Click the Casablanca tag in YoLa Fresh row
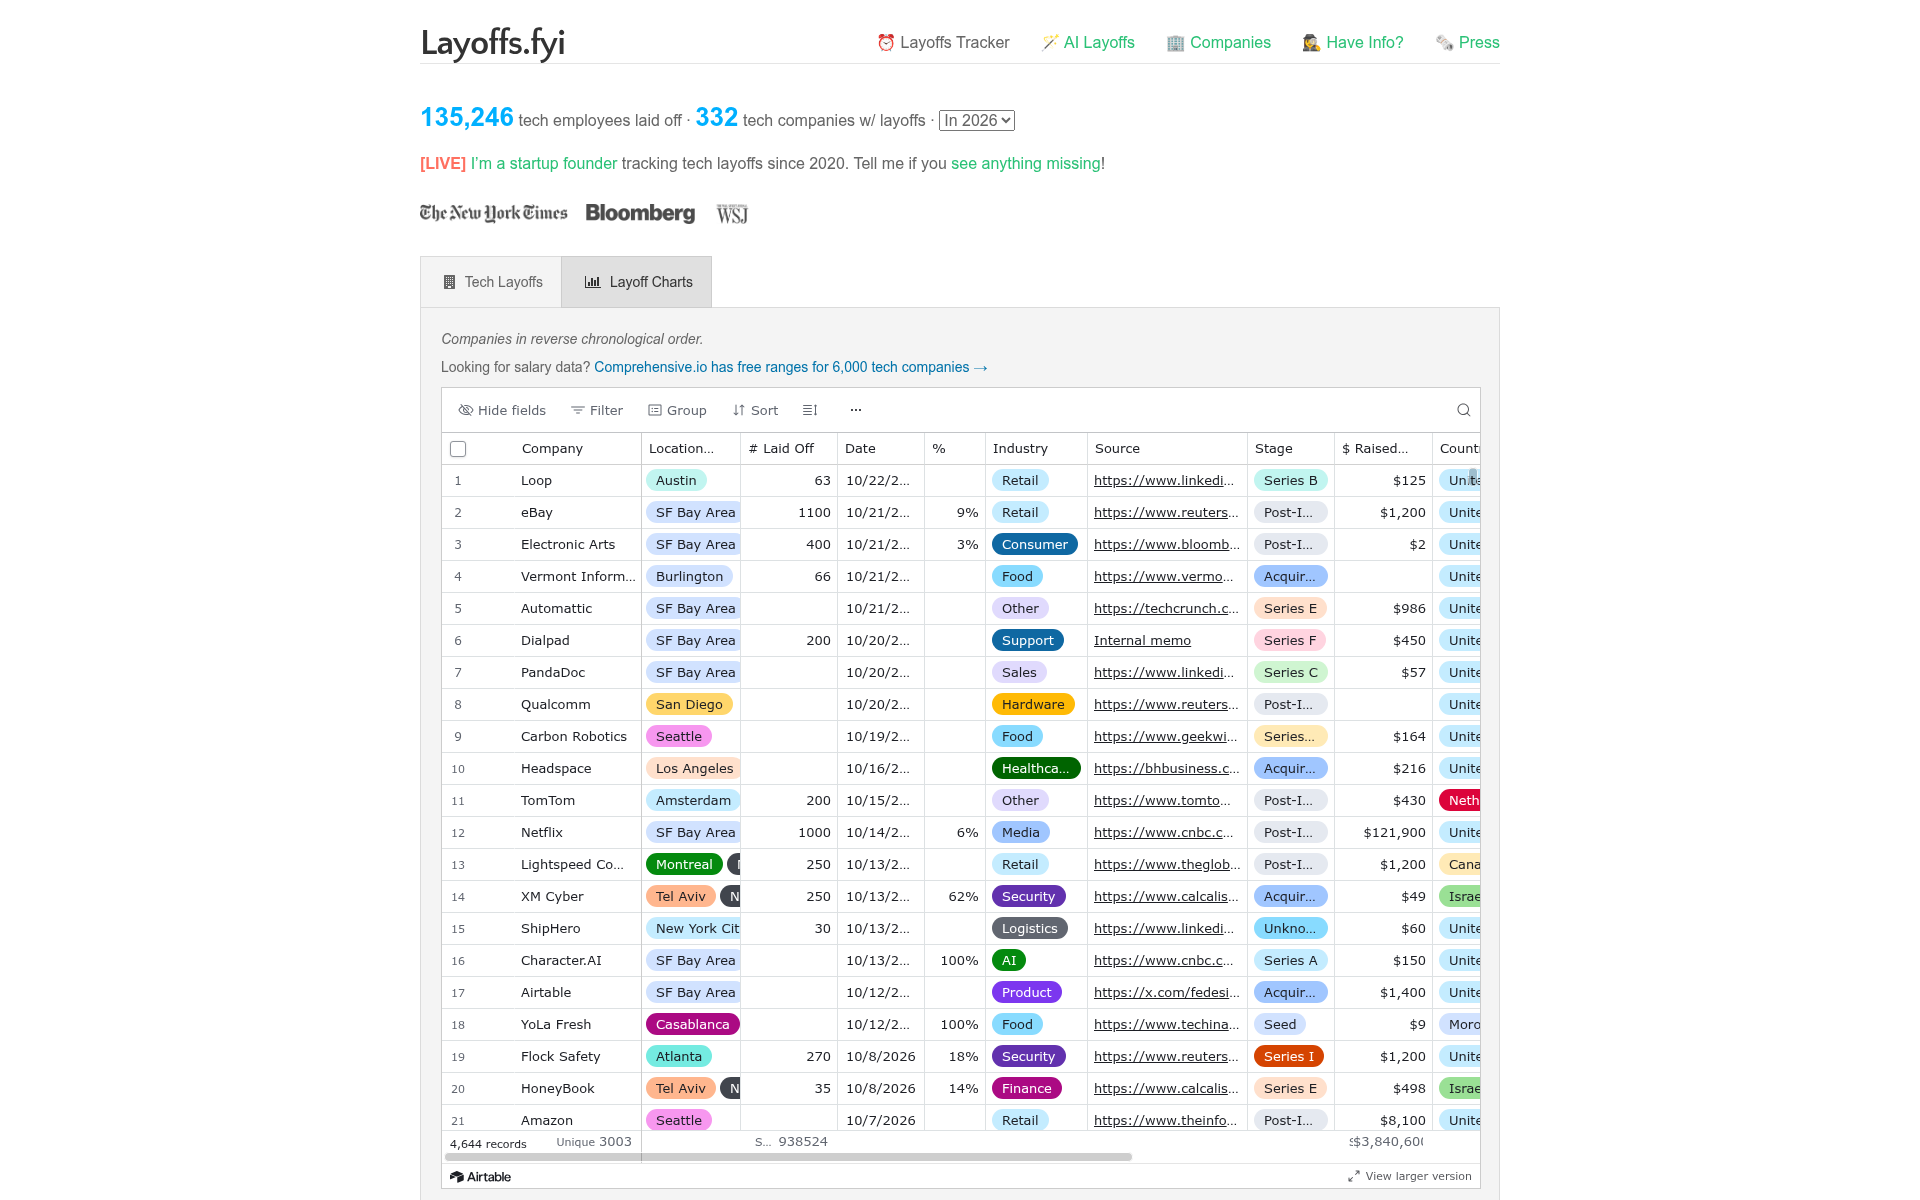Screen dimensions: 1920x1200 point(693,1024)
